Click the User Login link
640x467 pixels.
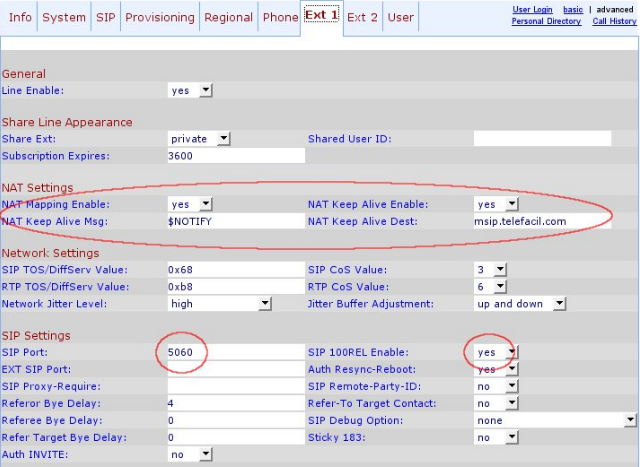533,10
